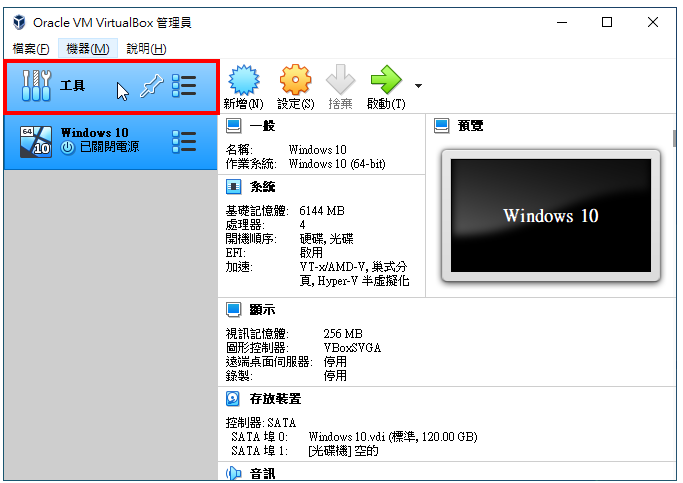The height and width of the screenshot is (483, 683).
Task: Click the pin icon in 工具 row
Action: tap(151, 86)
